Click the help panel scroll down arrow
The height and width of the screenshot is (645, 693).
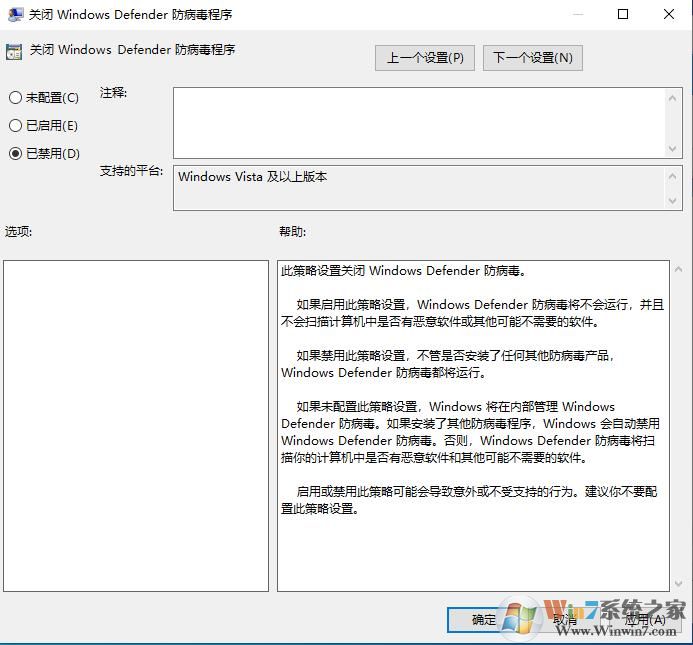click(678, 584)
